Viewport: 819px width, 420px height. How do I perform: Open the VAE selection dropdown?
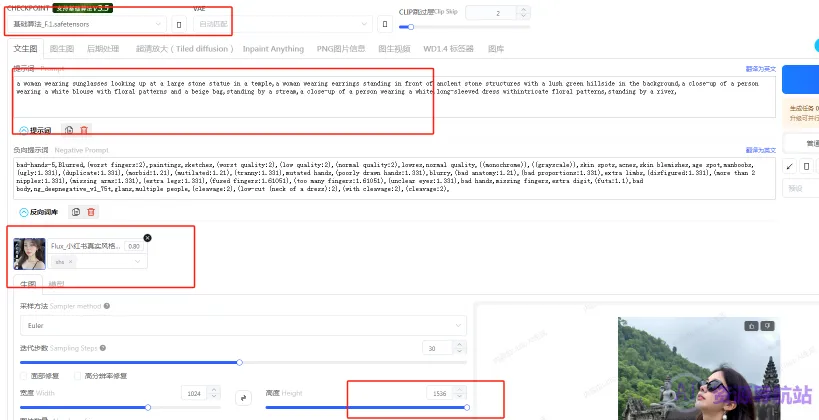[x=285, y=23]
